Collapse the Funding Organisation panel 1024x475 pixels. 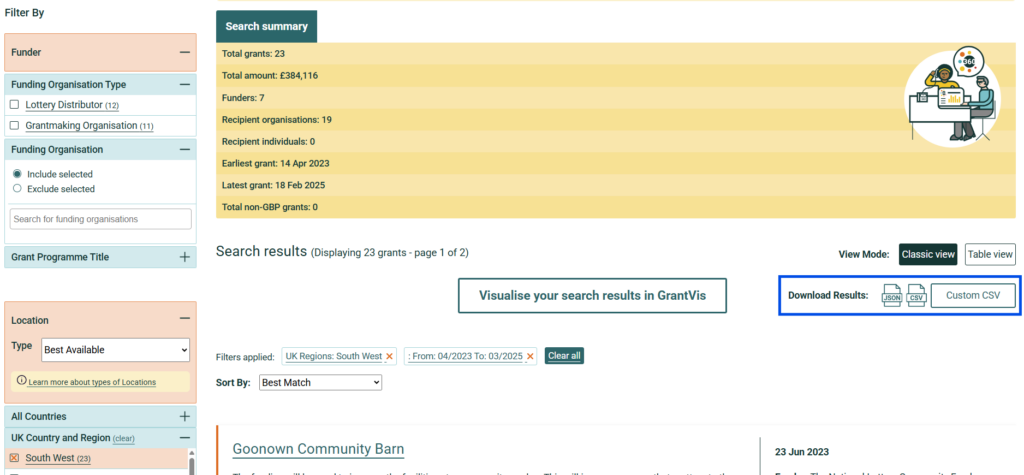point(184,150)
